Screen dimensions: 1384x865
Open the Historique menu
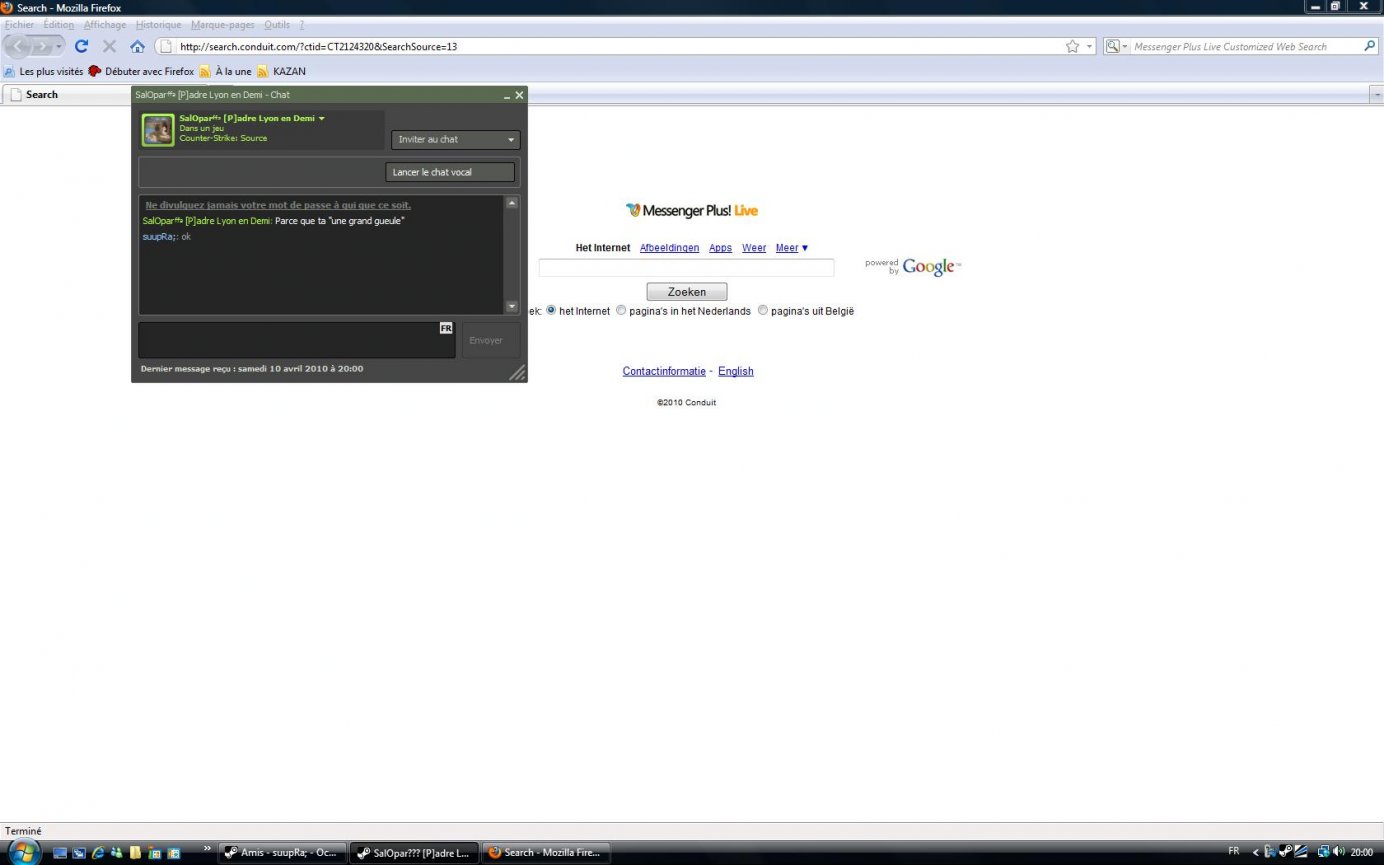click(x=158, y=25)
